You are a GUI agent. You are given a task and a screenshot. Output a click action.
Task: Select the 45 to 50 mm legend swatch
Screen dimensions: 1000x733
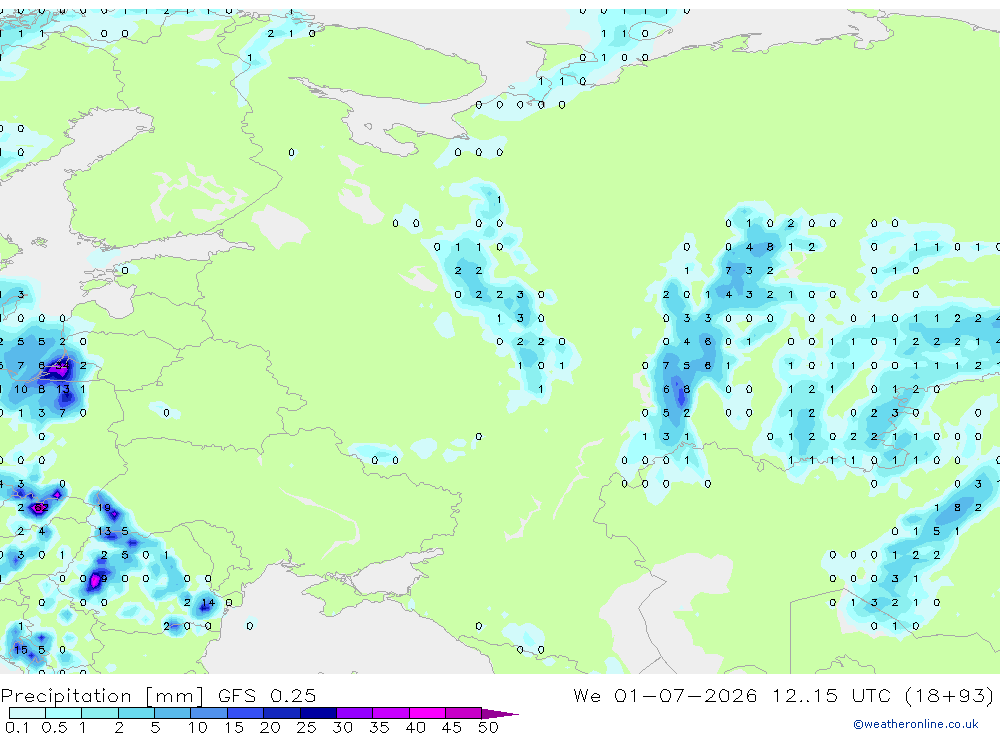coord(464,713)
